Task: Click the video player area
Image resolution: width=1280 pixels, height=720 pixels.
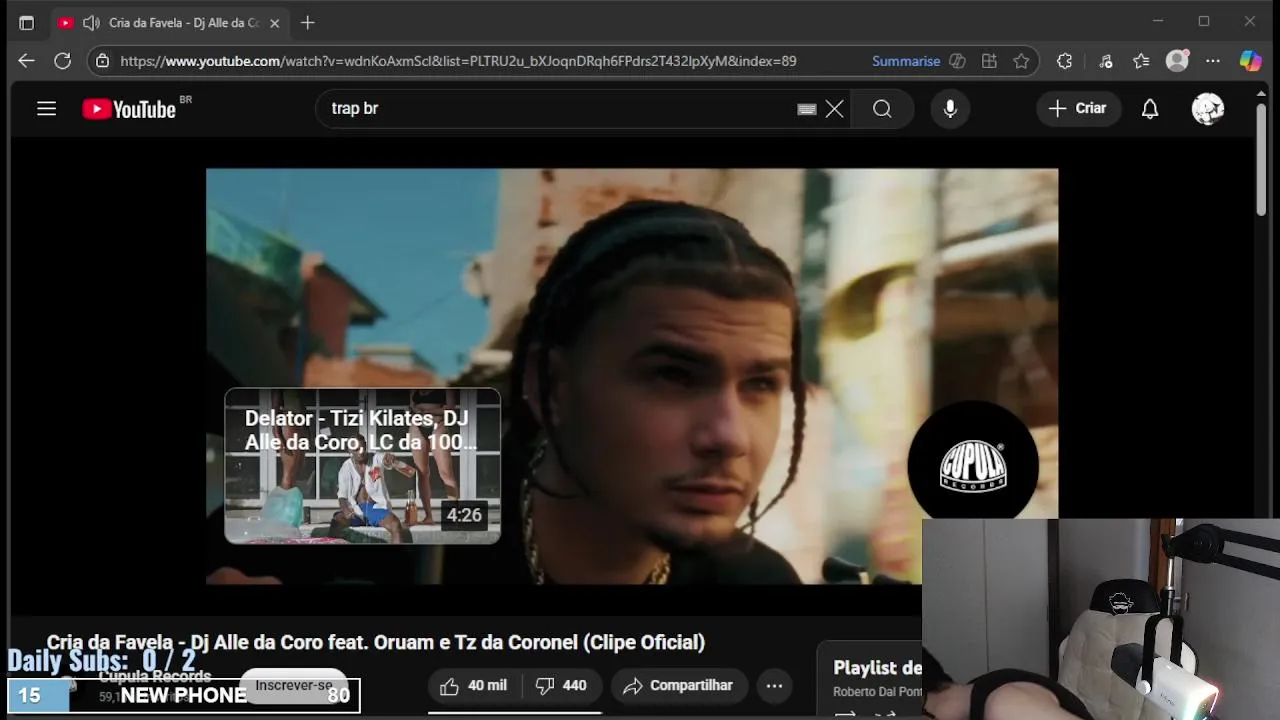Action: pyautogui.click(x=632, y=376)
